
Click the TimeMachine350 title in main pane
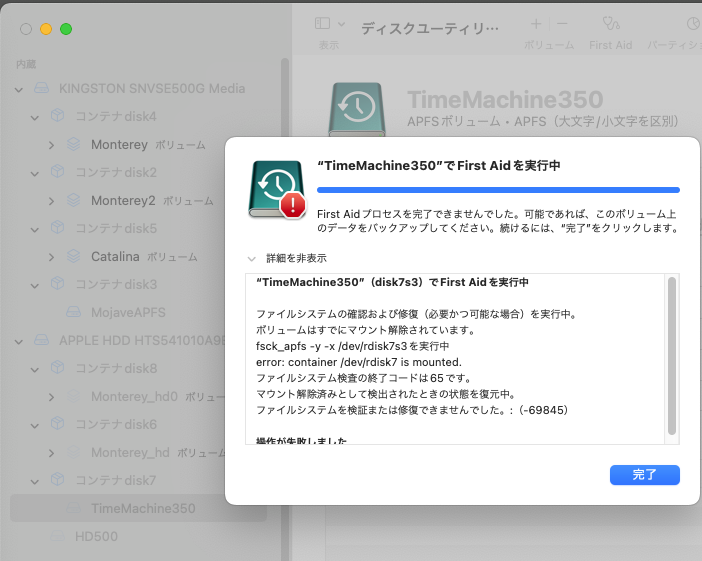505,99
